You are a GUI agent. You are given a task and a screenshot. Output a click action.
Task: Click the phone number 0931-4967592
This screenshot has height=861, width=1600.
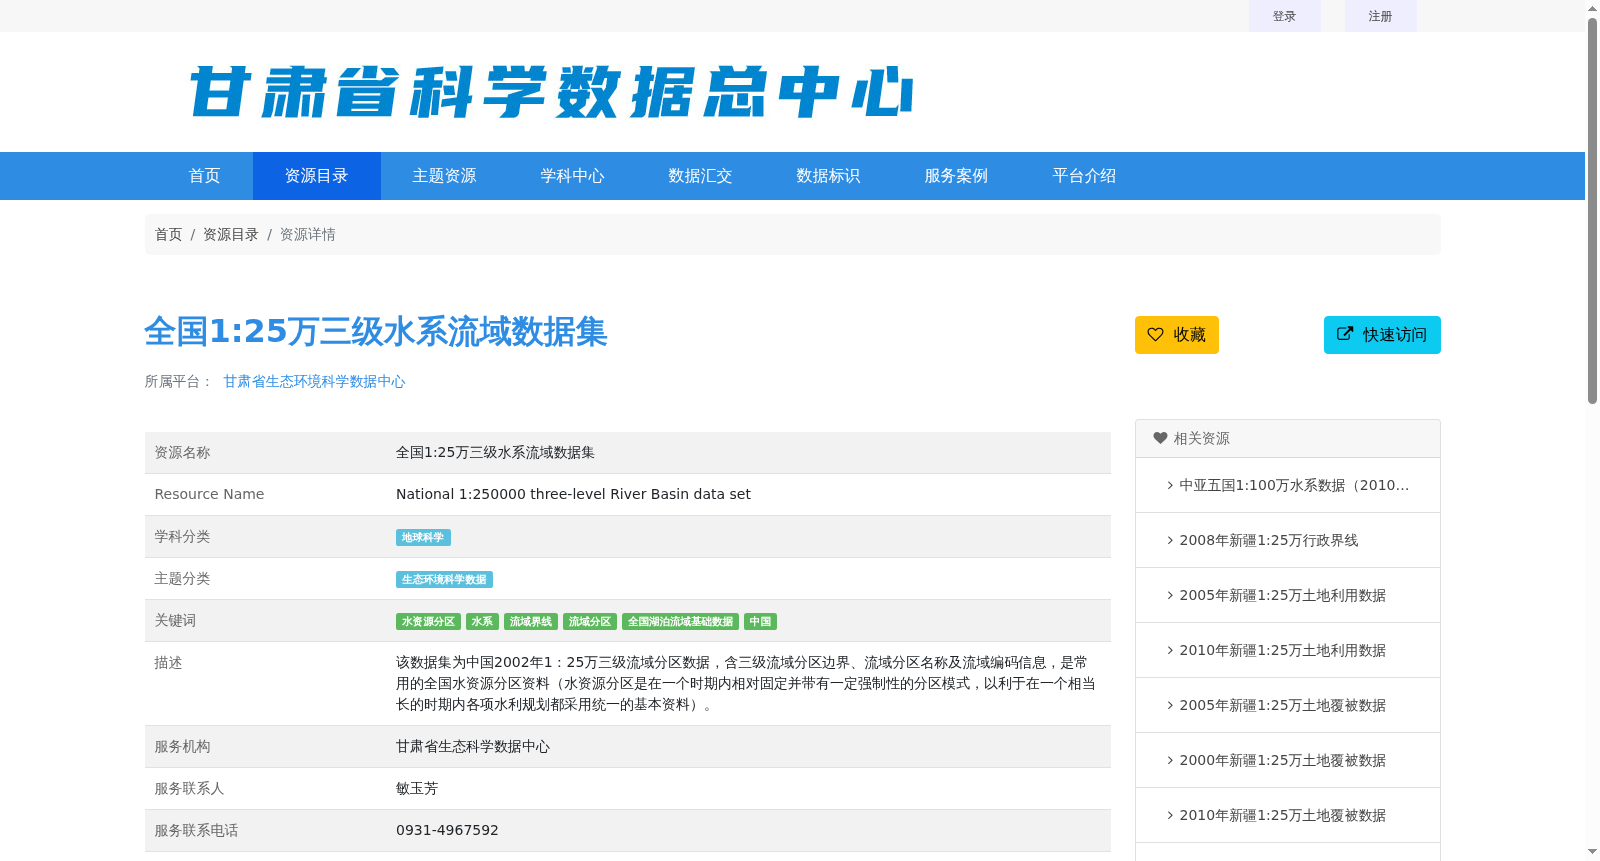(x=447, y=830)
